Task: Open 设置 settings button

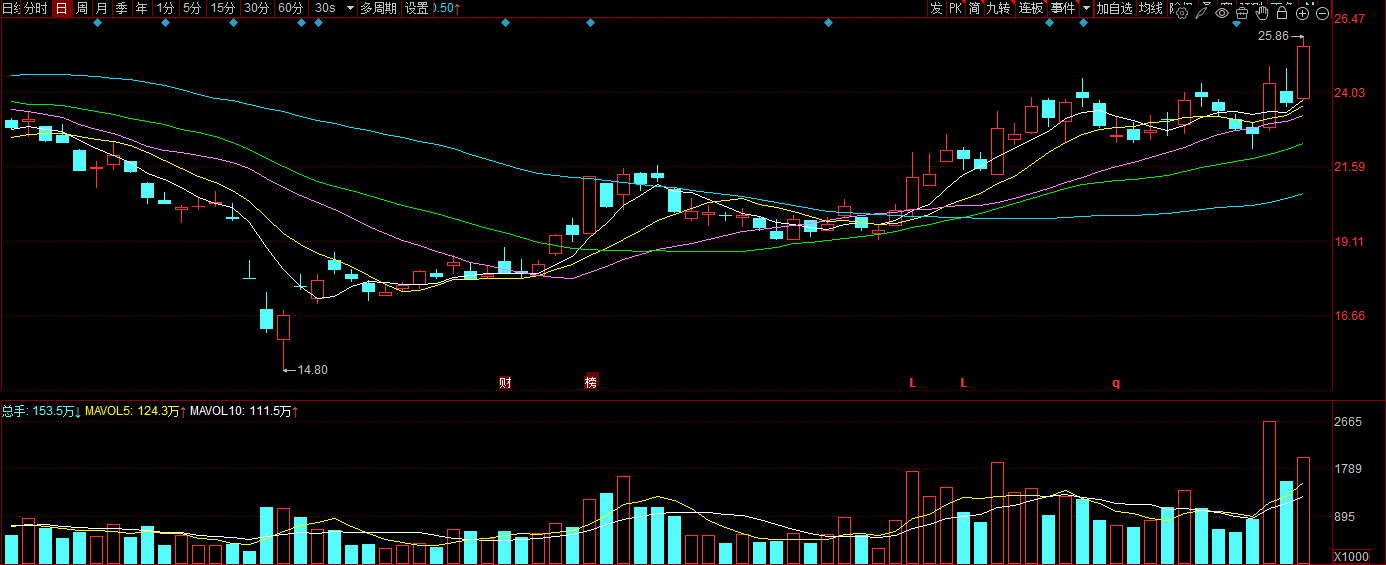Action: (416, 8)
